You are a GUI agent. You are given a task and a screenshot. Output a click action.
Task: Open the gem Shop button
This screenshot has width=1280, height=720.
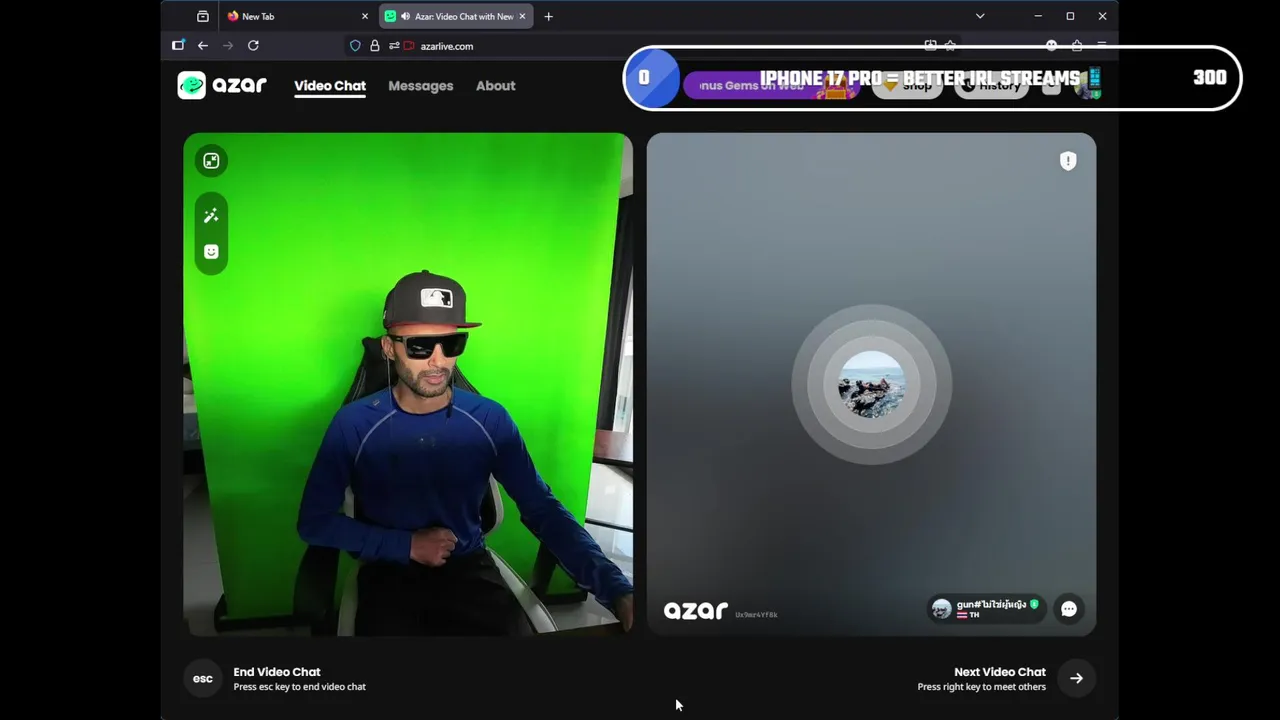tap(908, 86)
